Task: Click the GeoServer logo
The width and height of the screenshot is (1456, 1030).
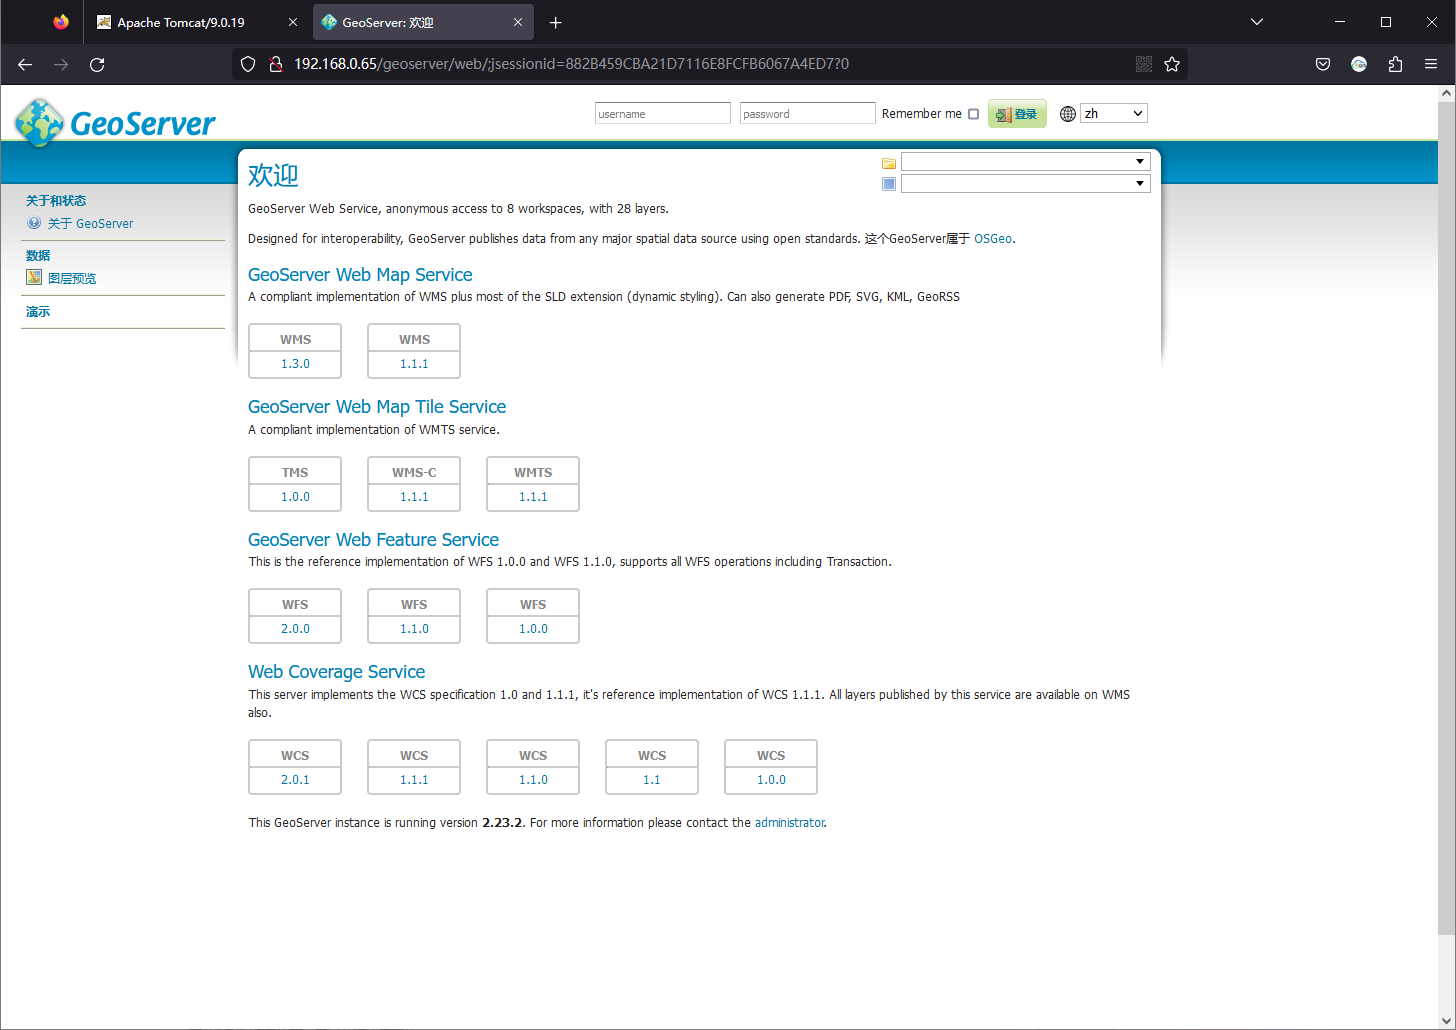Action: click(x=115, y=122)
